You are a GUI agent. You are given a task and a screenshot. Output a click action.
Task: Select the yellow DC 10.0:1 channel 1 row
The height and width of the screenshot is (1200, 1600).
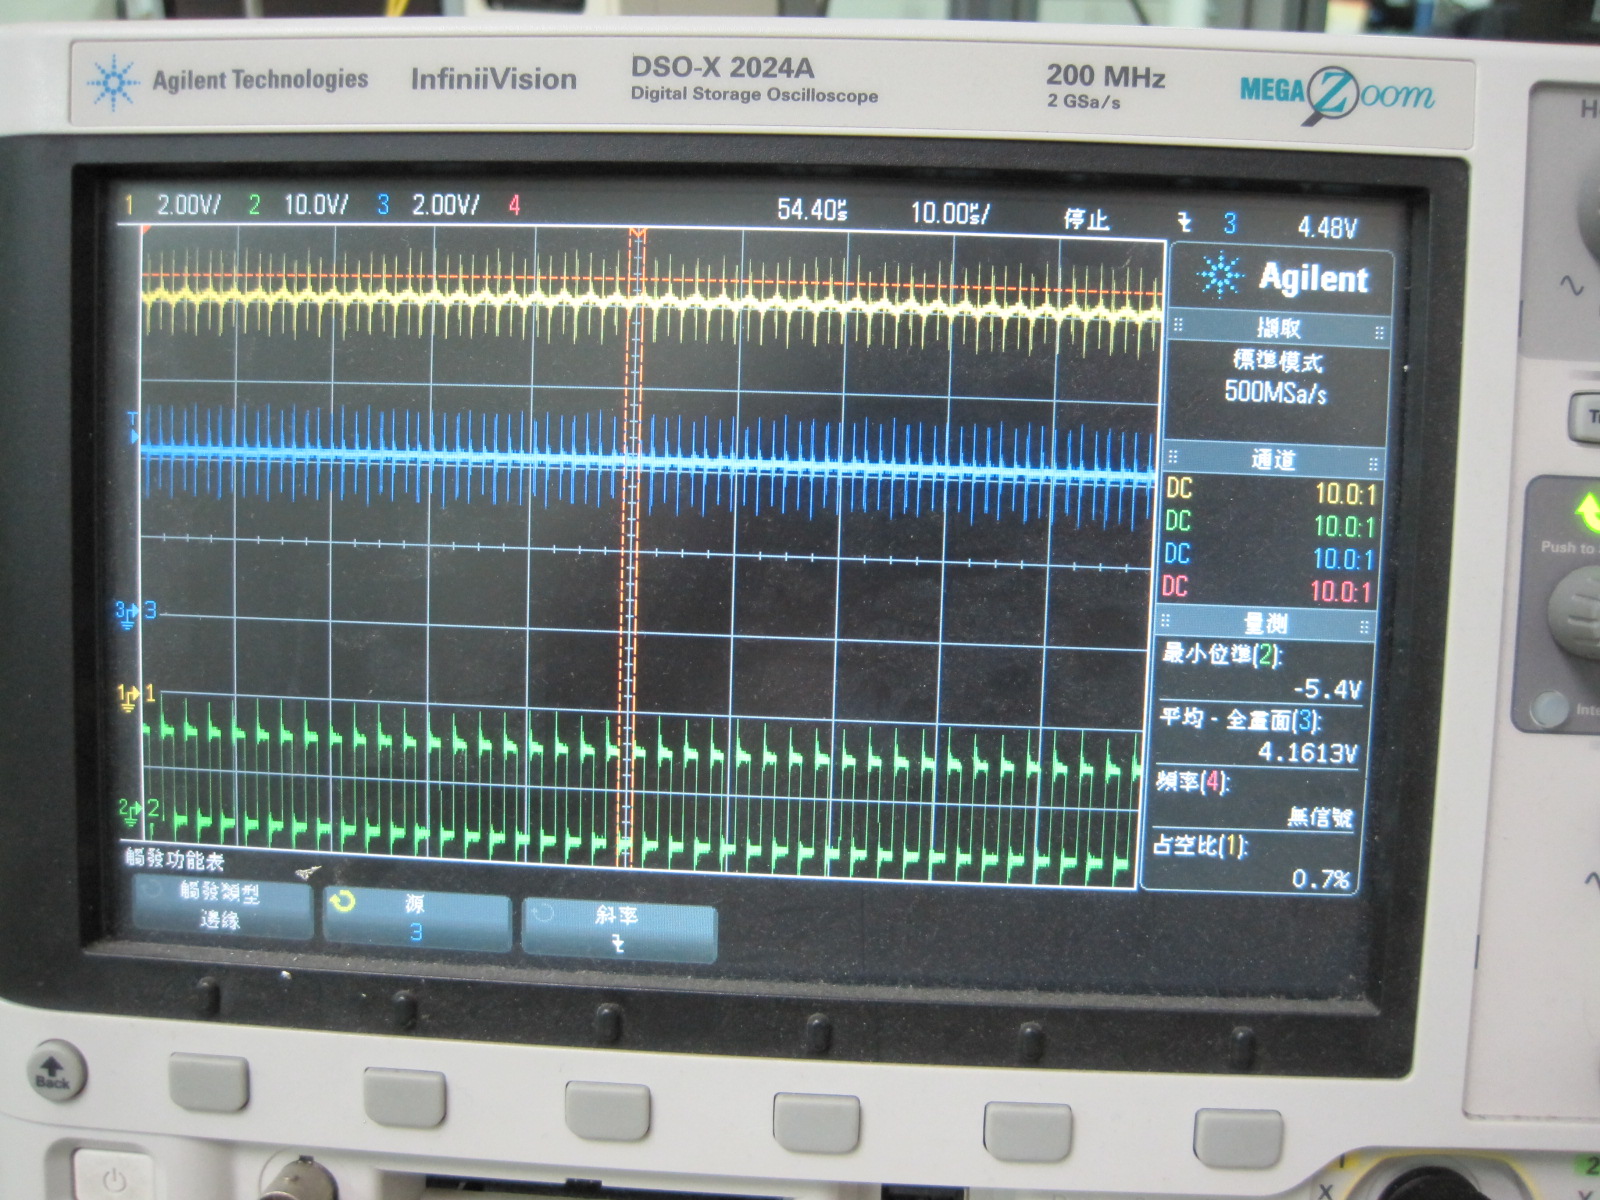click(1271, 493)
